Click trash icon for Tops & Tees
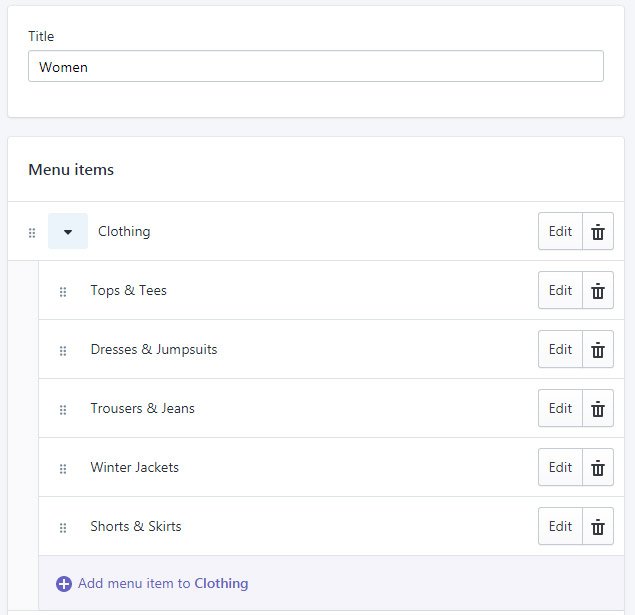Screen dimensions: 635x615 (598, 291)
